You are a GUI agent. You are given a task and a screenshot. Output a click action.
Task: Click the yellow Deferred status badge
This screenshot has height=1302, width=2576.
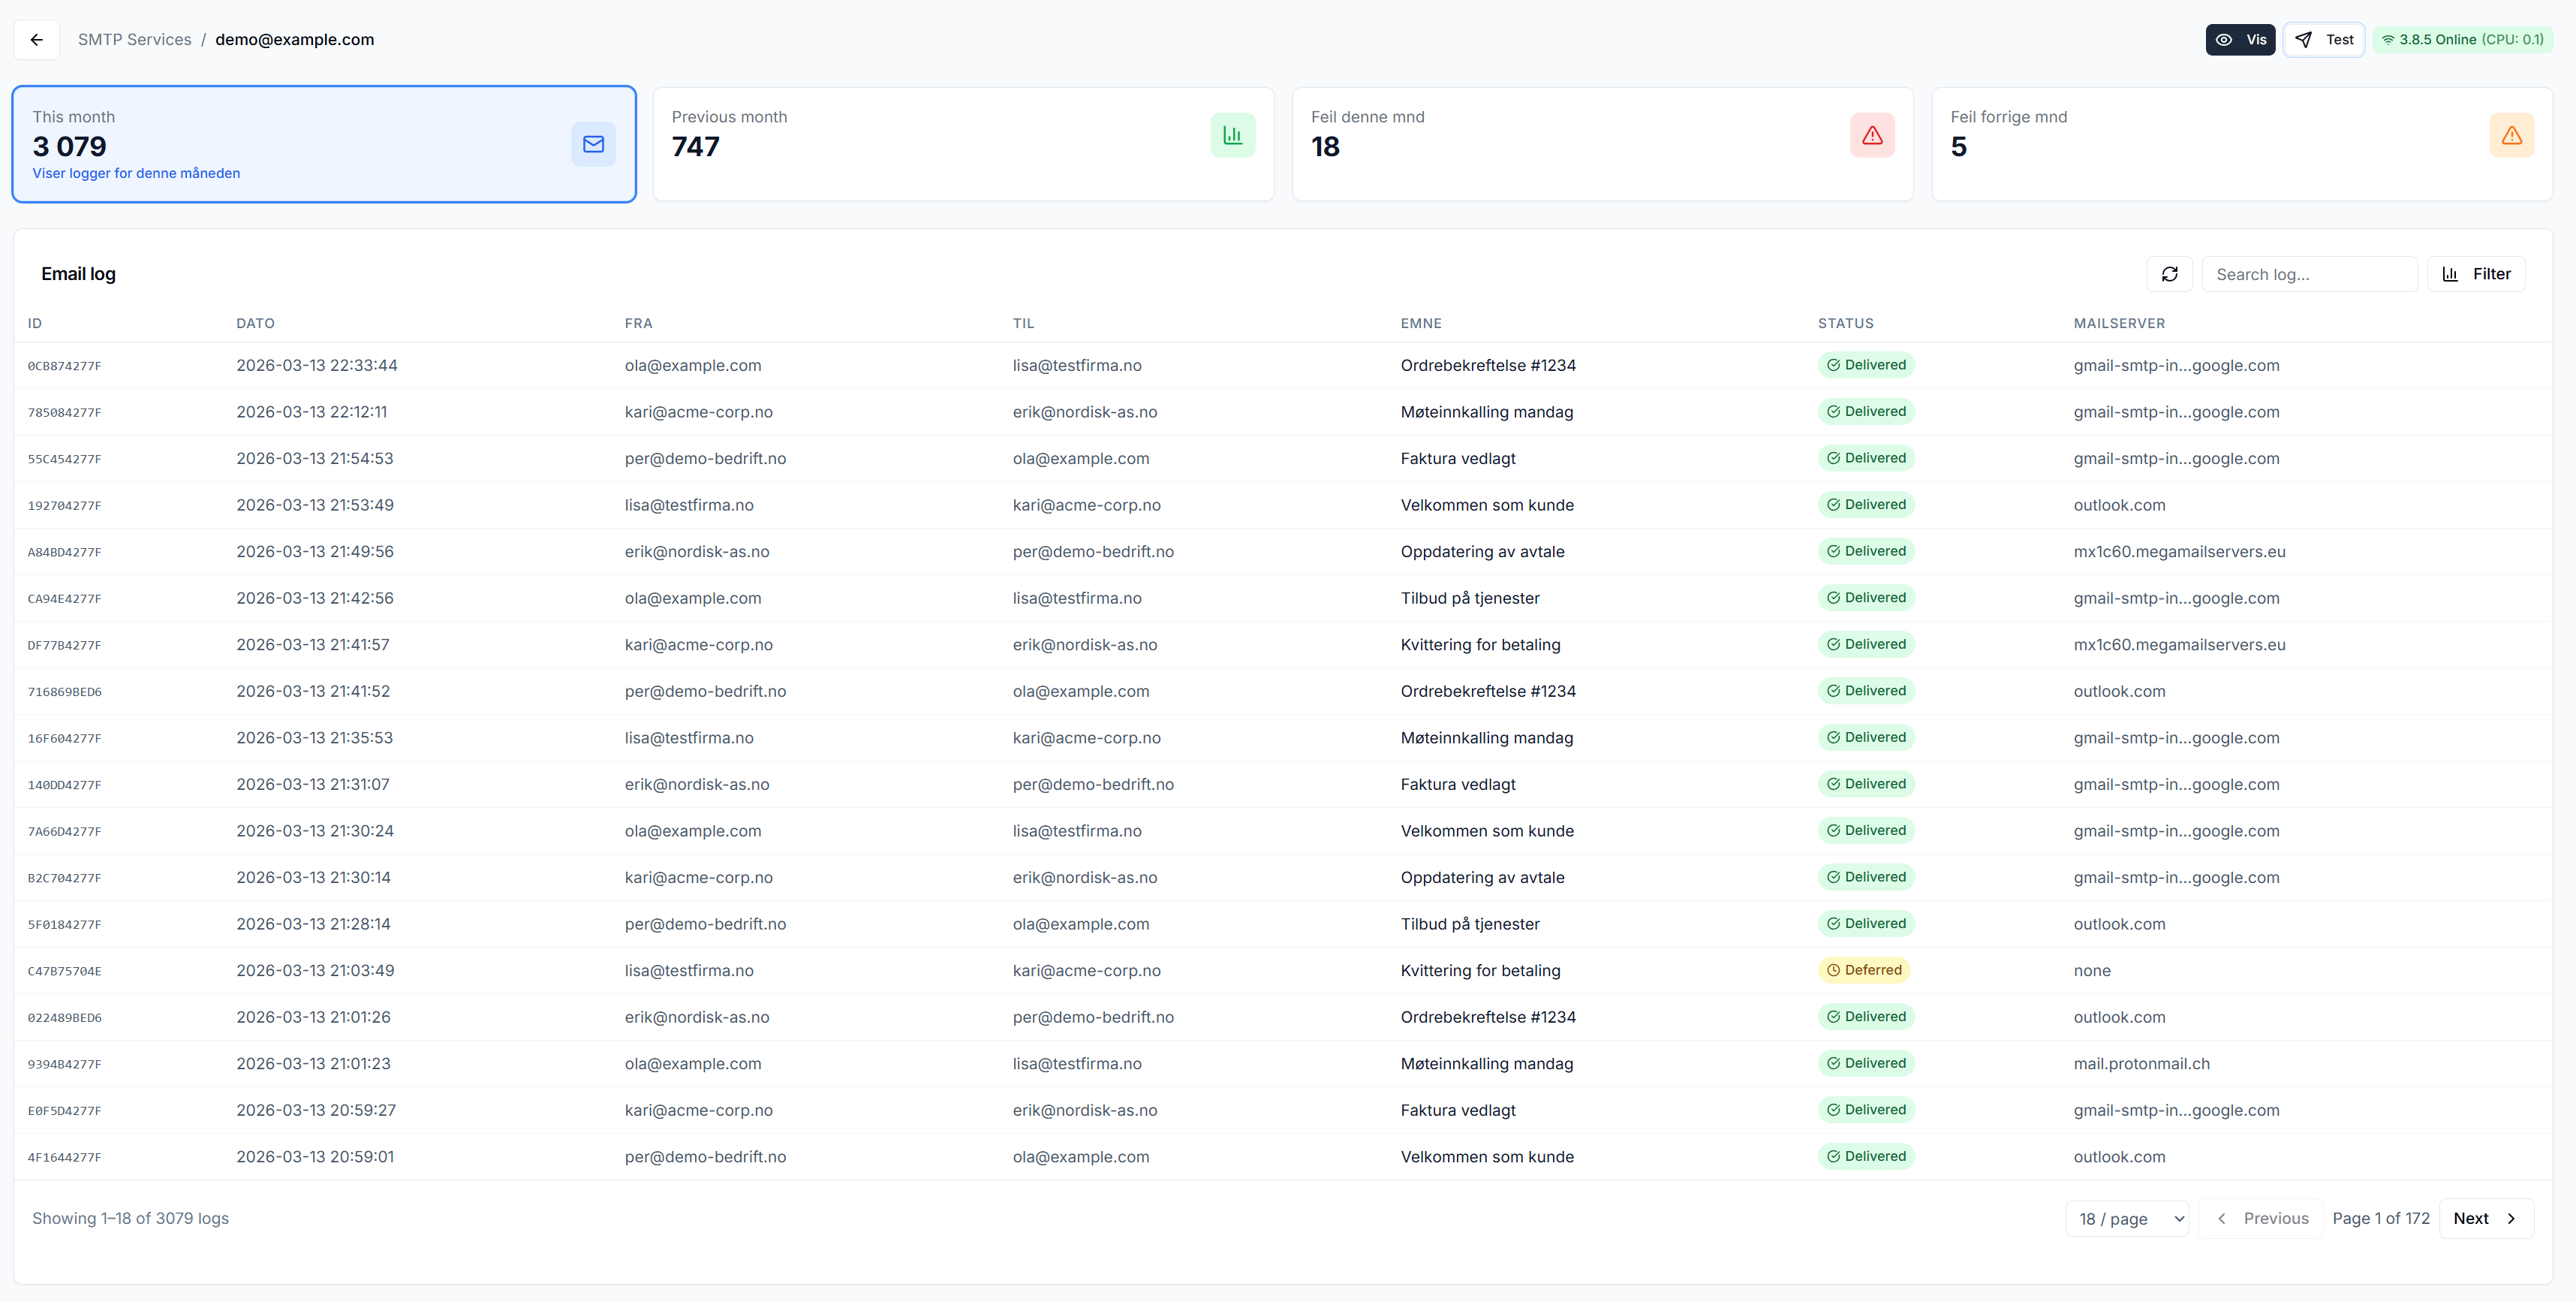tap(1863, 970)
